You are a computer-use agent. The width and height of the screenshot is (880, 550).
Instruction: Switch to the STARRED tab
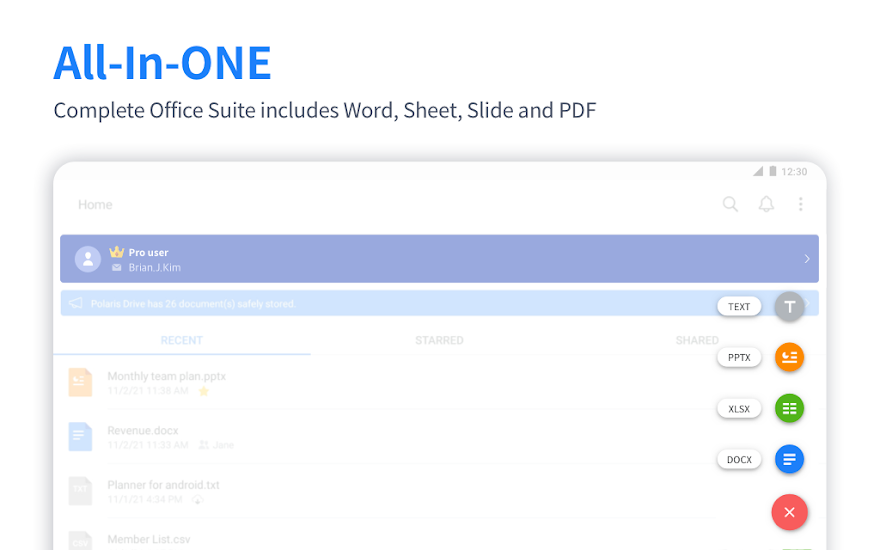point(439,341)
